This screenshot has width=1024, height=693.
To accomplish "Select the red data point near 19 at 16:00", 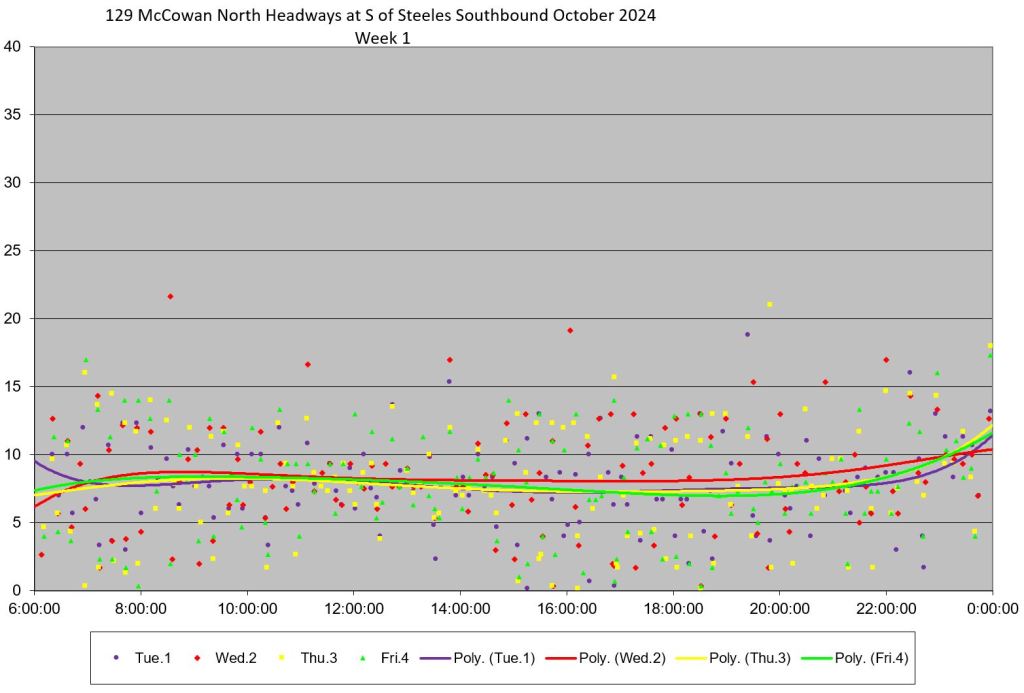I will tap(570, 330).
